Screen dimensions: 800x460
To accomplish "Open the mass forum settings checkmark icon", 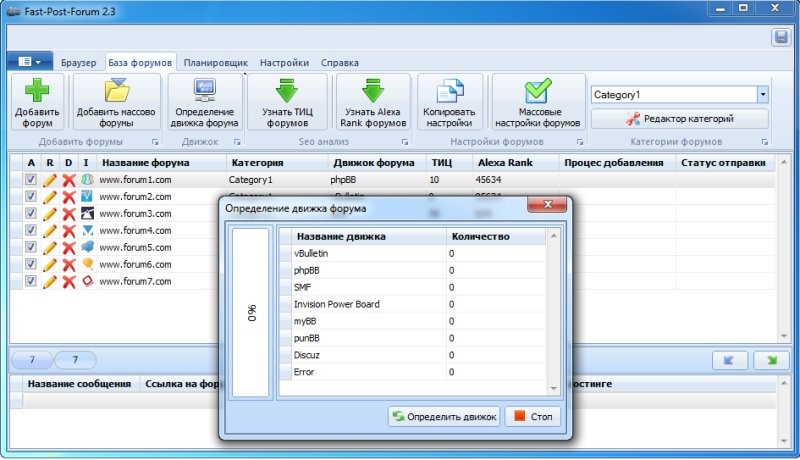I will [x=538, y=91].
